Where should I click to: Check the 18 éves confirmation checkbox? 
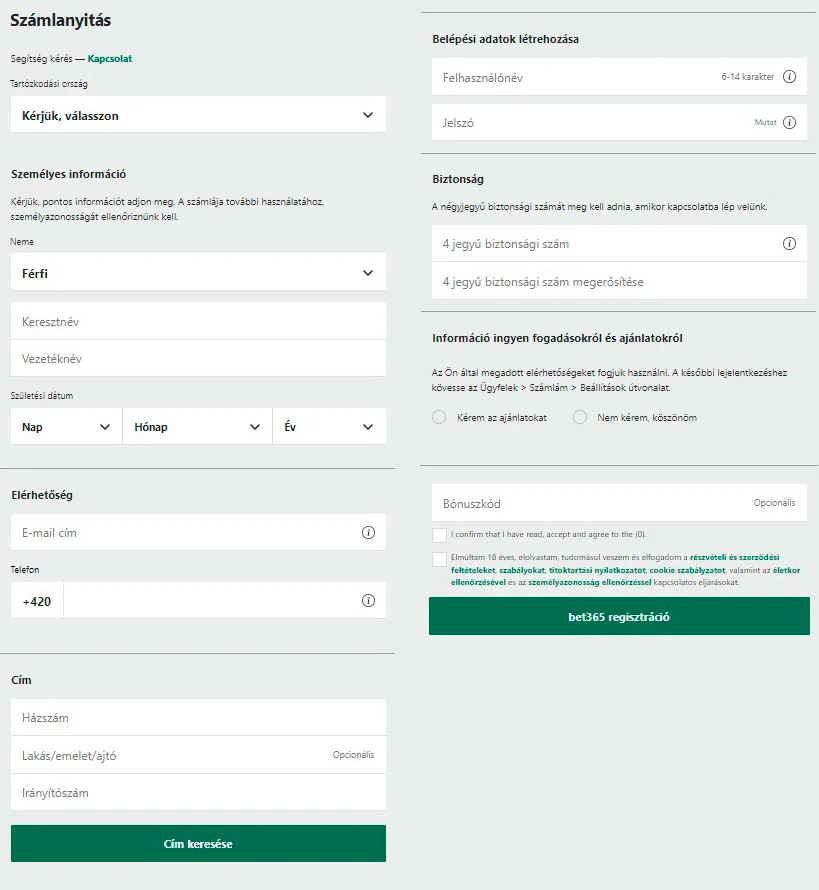pos(438,559)
